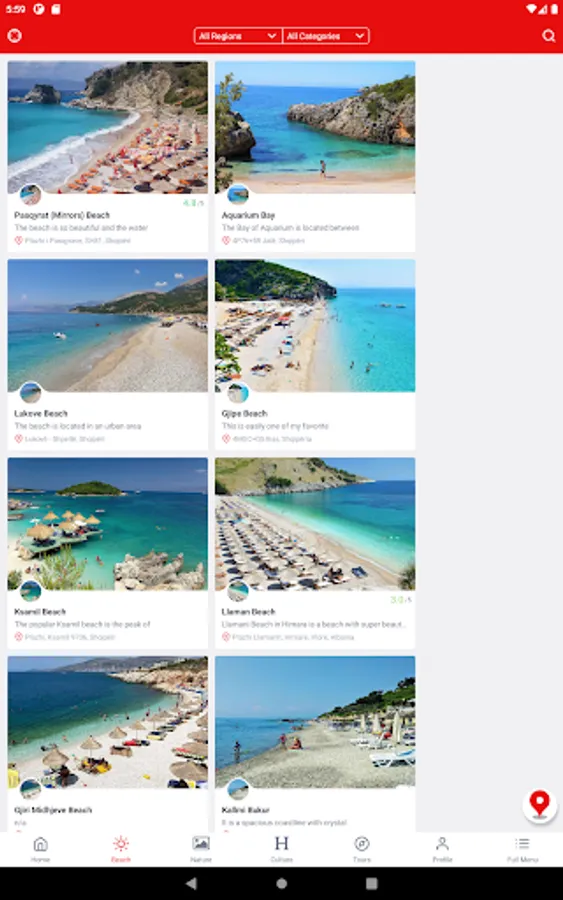This screenshot has height=900, width=563.
Task: Open the Gjipe Beach photo
Action: [x=315, y=325]
